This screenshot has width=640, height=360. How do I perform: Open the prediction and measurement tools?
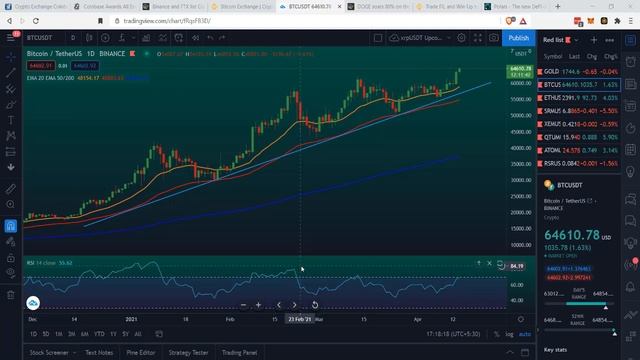pos(11,152)
